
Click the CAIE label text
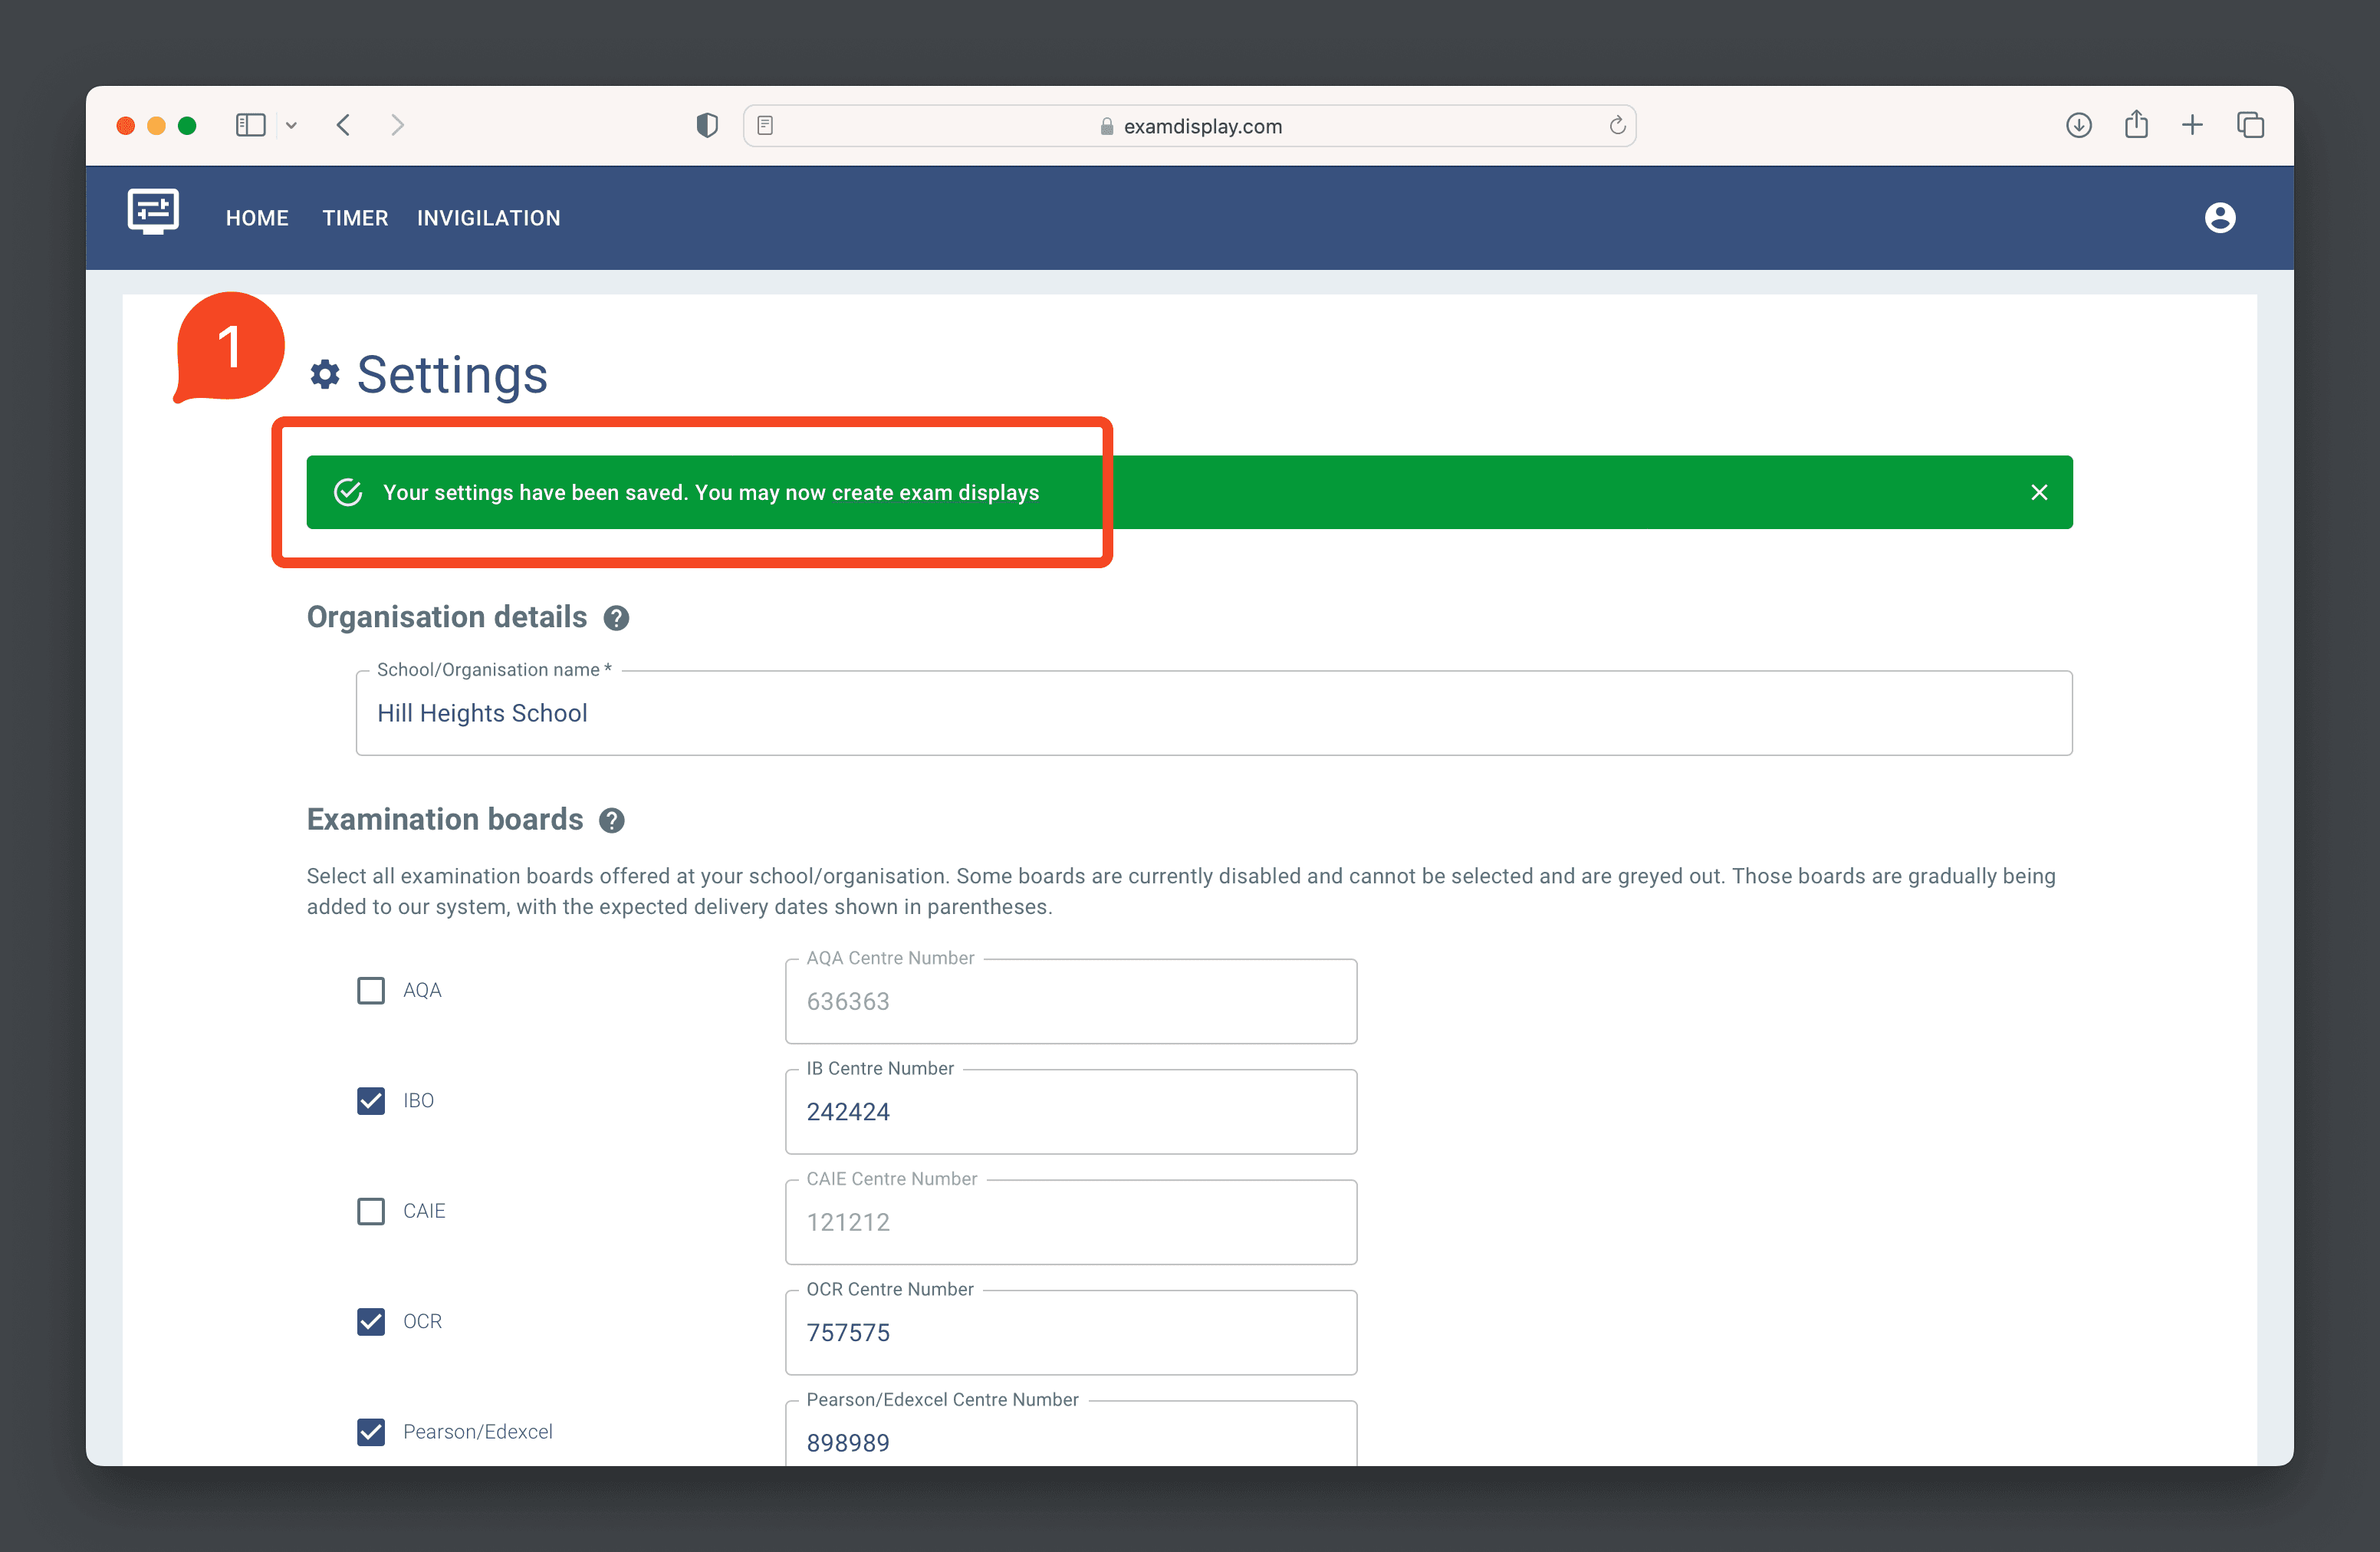pyautogui.click(x=424, y=1211)
